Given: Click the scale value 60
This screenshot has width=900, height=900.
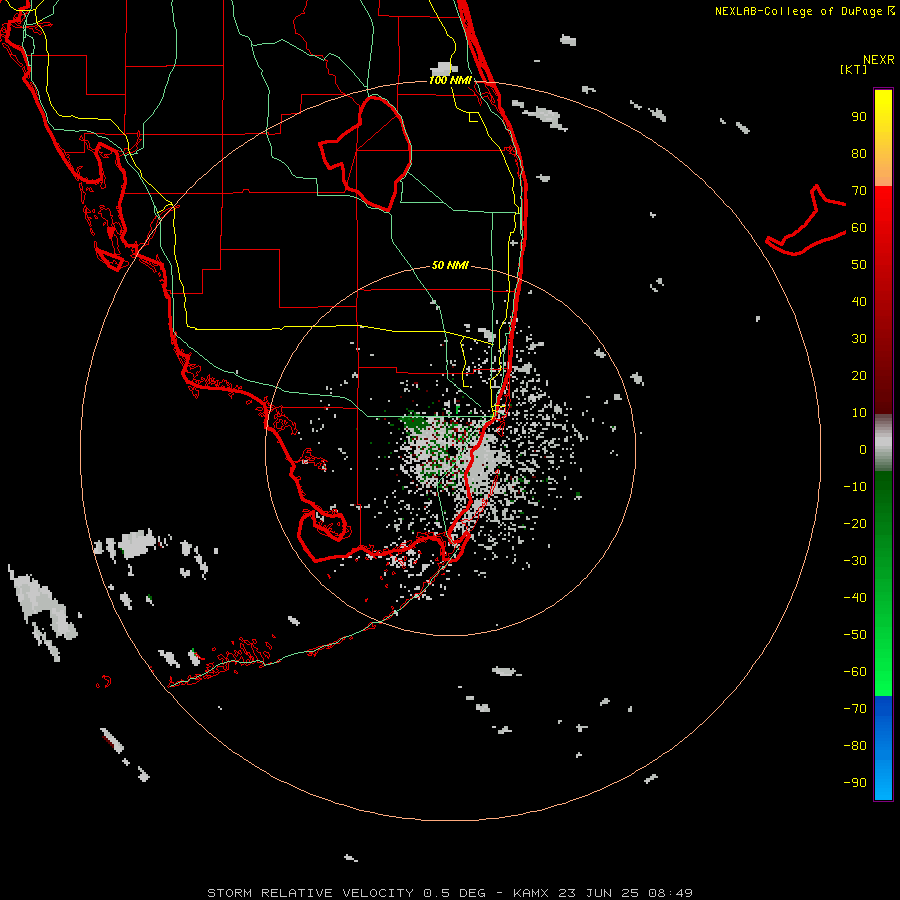Looking at the screenshot, I should click(859, 227).
